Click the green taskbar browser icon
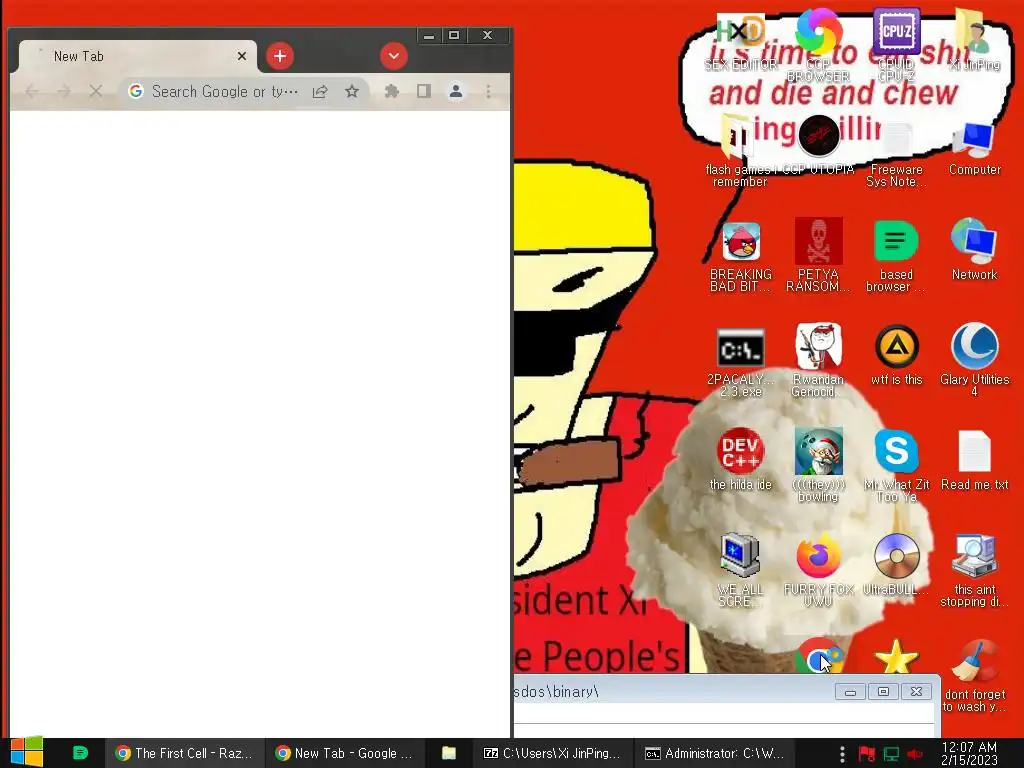 80,753
